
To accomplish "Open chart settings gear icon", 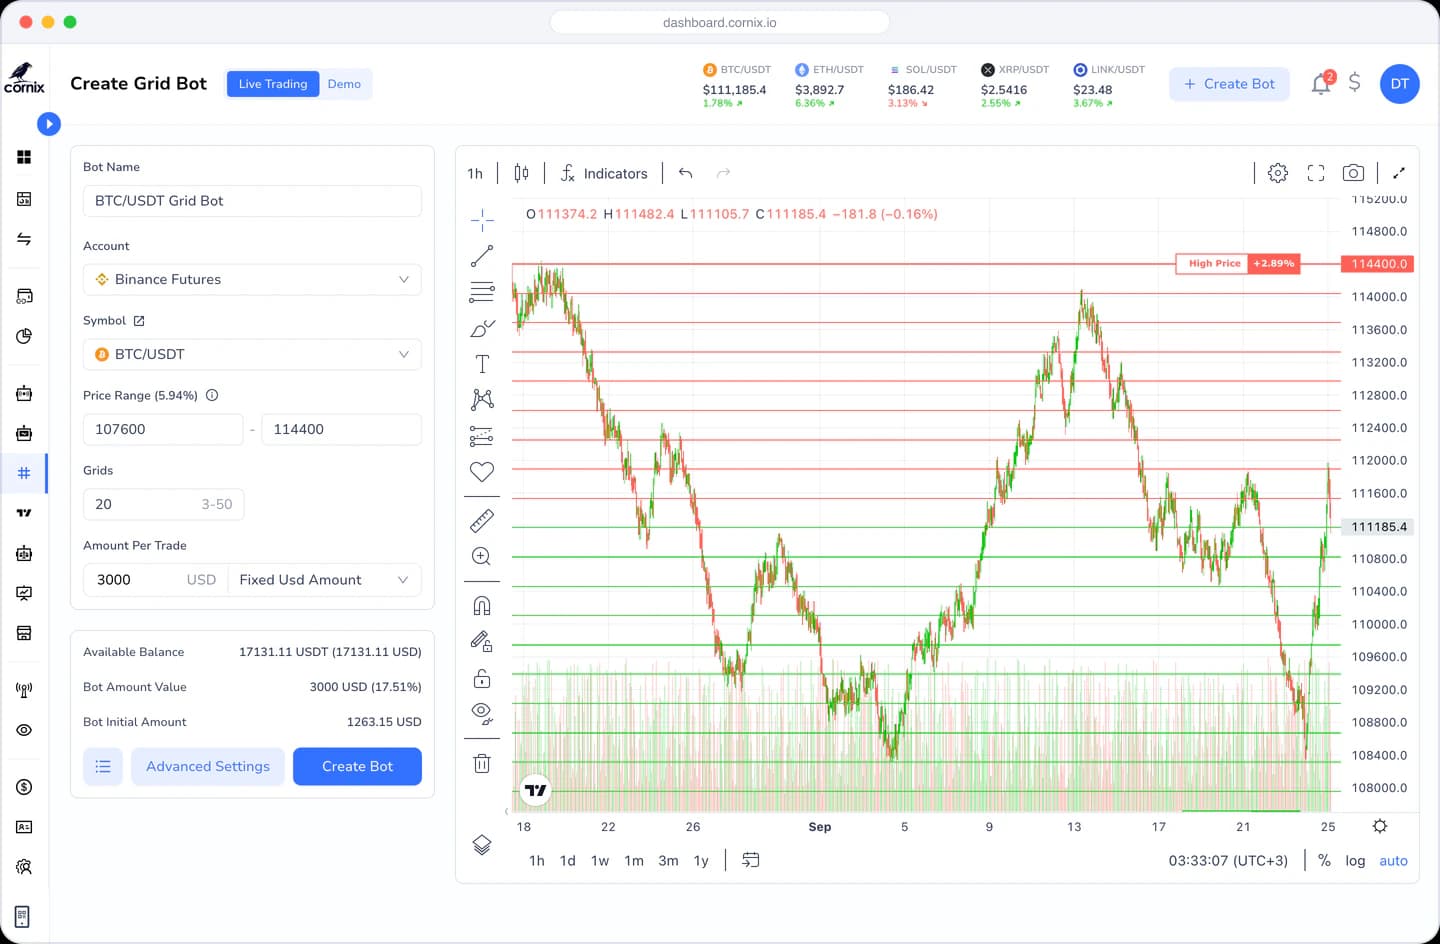I will pyautogui.click(x=1278, y=173).
